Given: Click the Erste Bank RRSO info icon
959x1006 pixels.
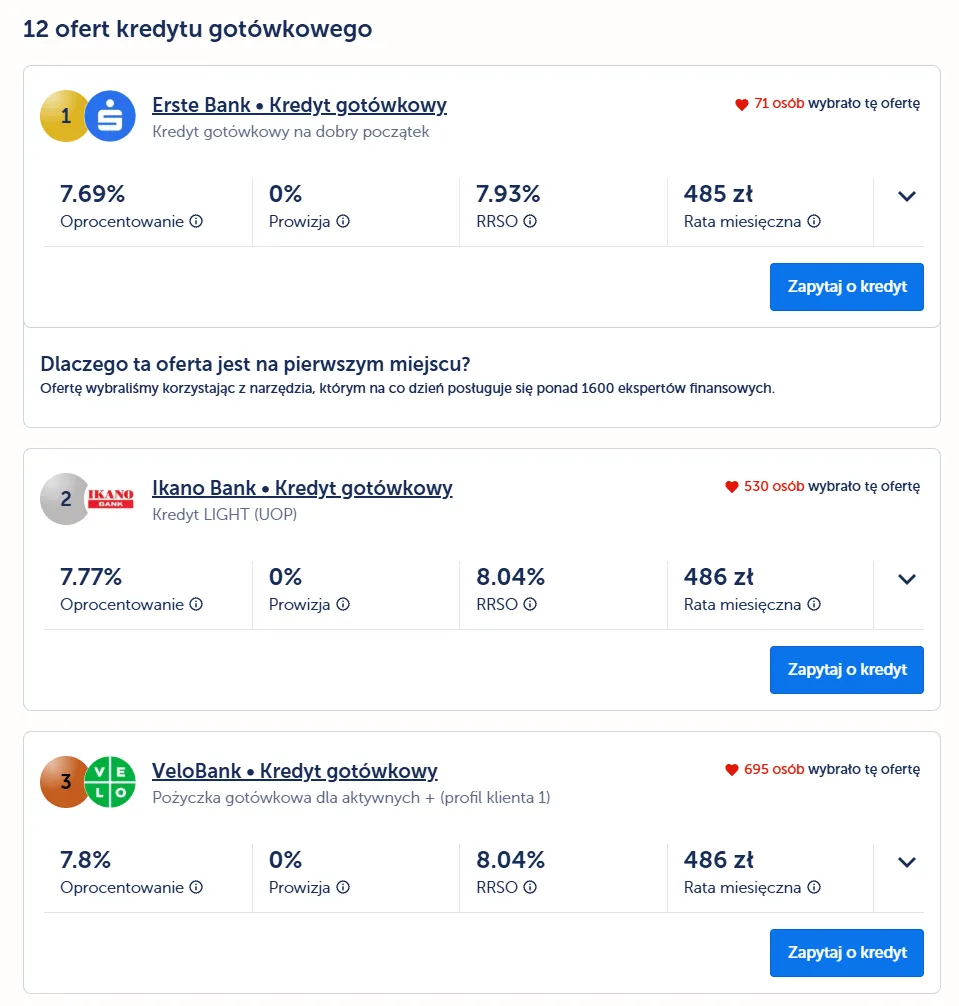Looking at the screenshot, I should coord(530,221).
